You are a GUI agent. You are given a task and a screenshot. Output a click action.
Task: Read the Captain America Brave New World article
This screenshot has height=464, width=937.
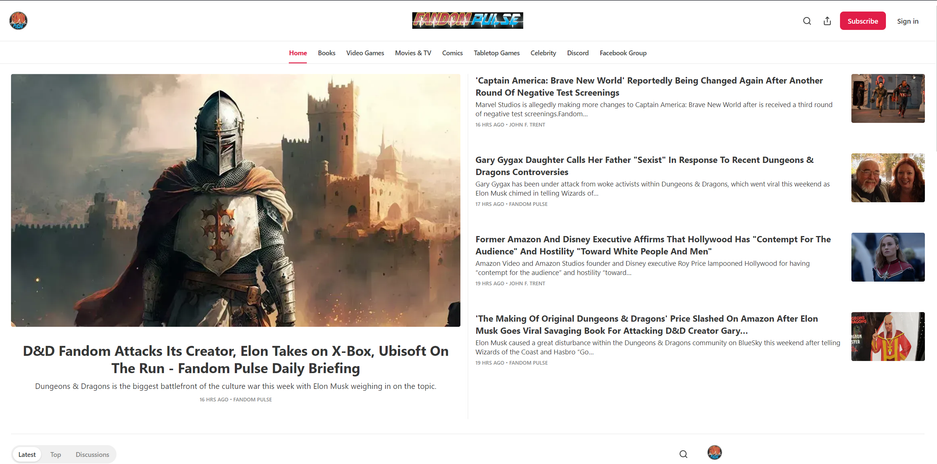click(649, 87)
